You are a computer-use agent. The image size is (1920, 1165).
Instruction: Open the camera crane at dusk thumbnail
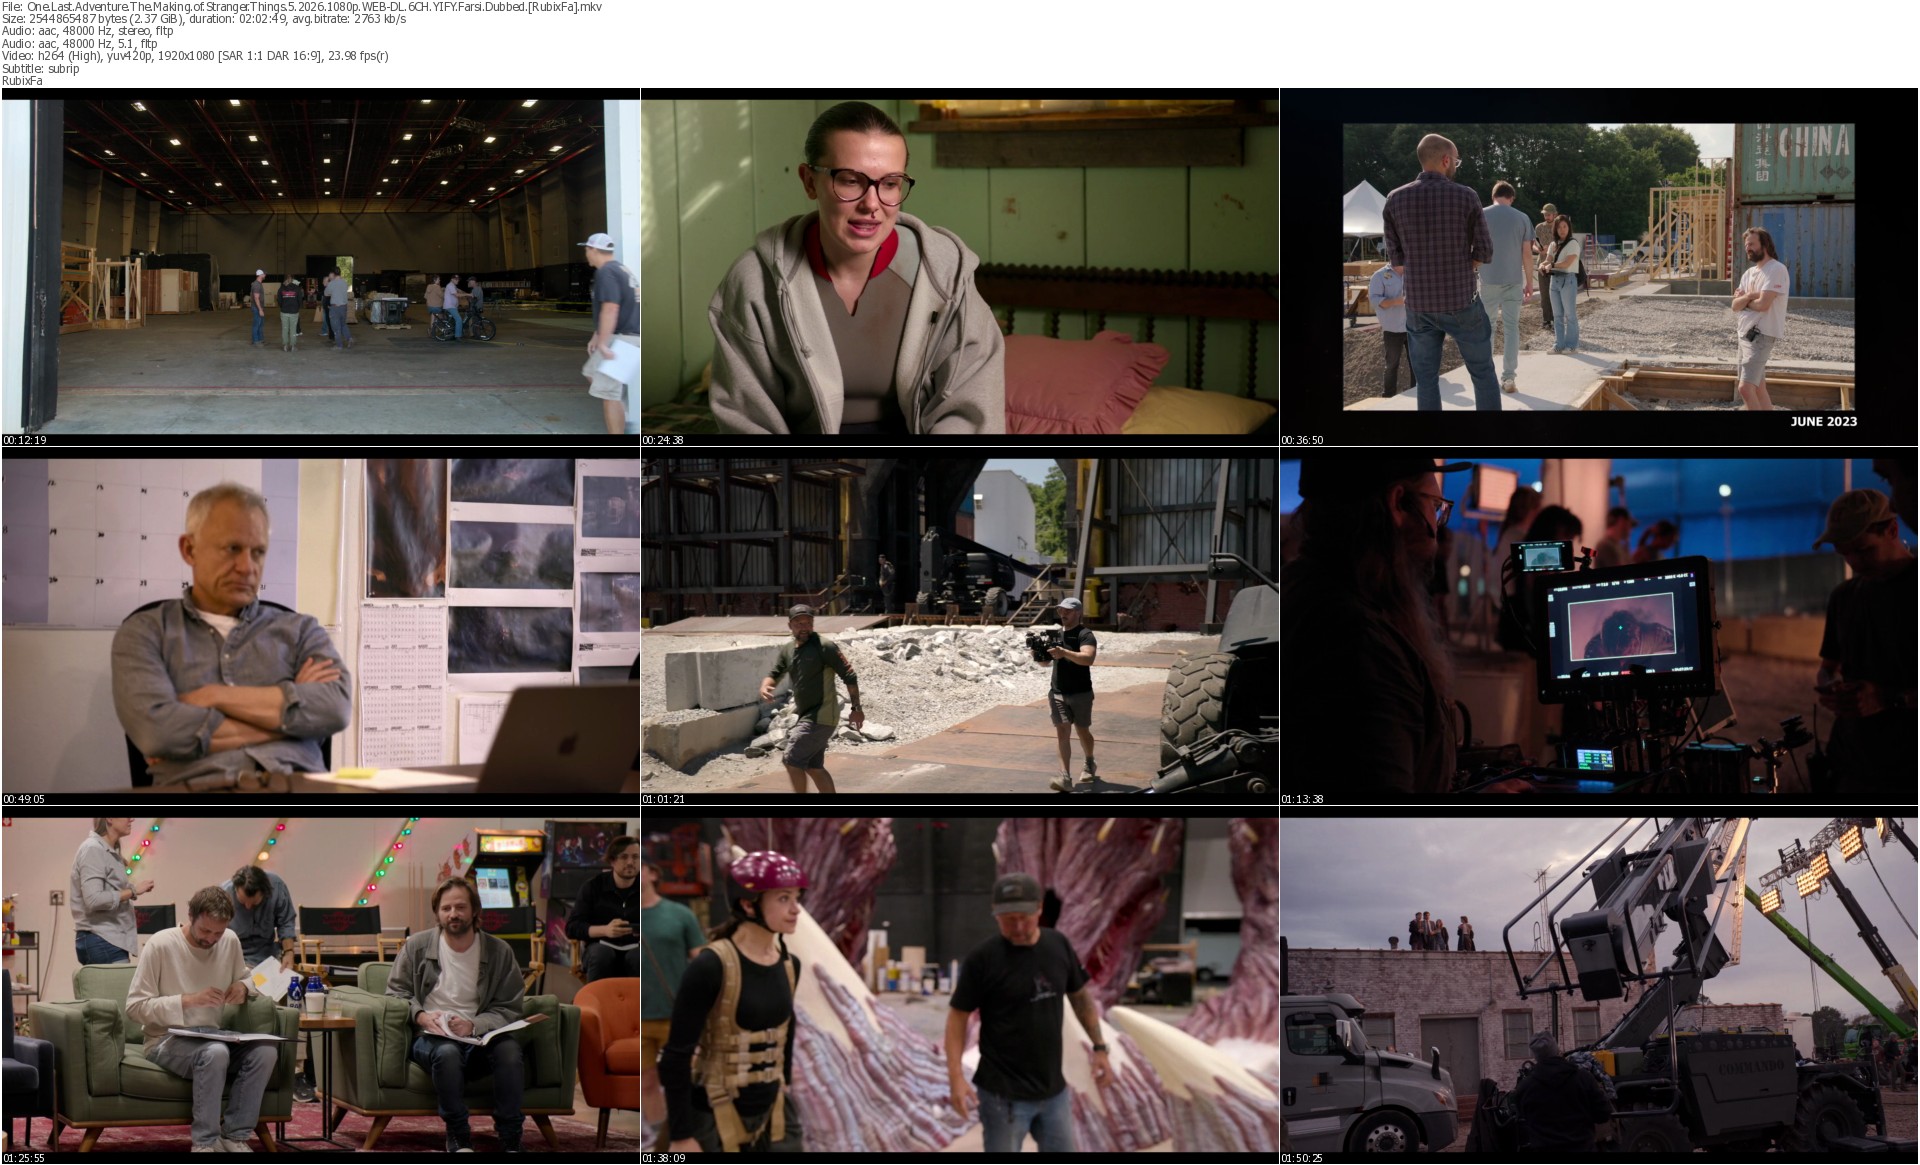(1599, 985)
